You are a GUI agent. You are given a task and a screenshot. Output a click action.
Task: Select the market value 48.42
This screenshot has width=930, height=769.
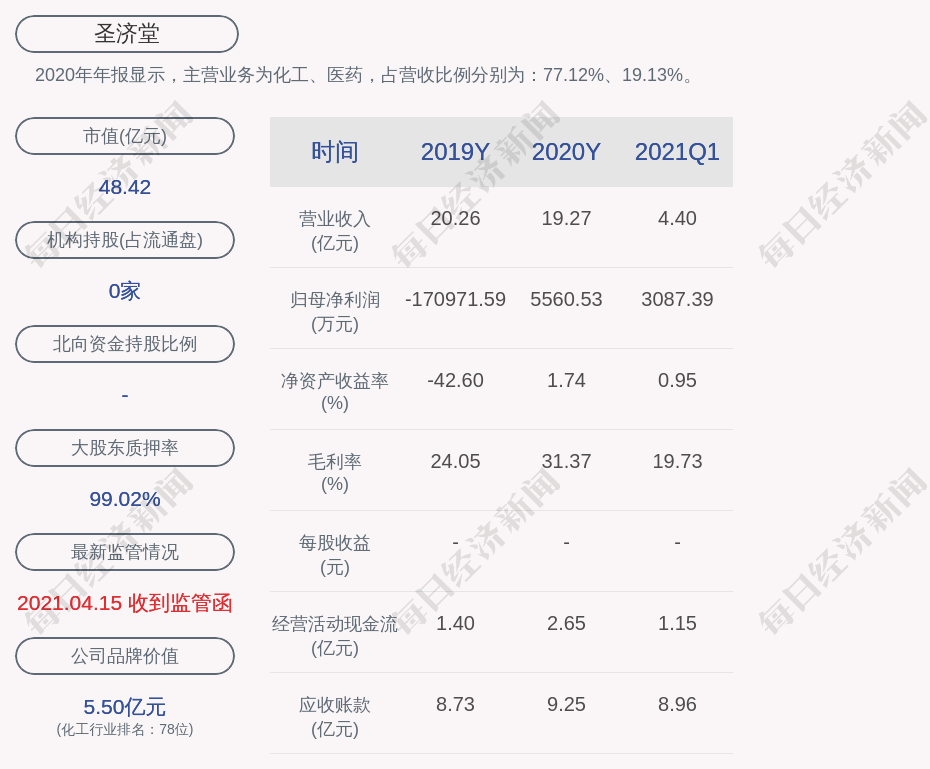tap(125, 187)
